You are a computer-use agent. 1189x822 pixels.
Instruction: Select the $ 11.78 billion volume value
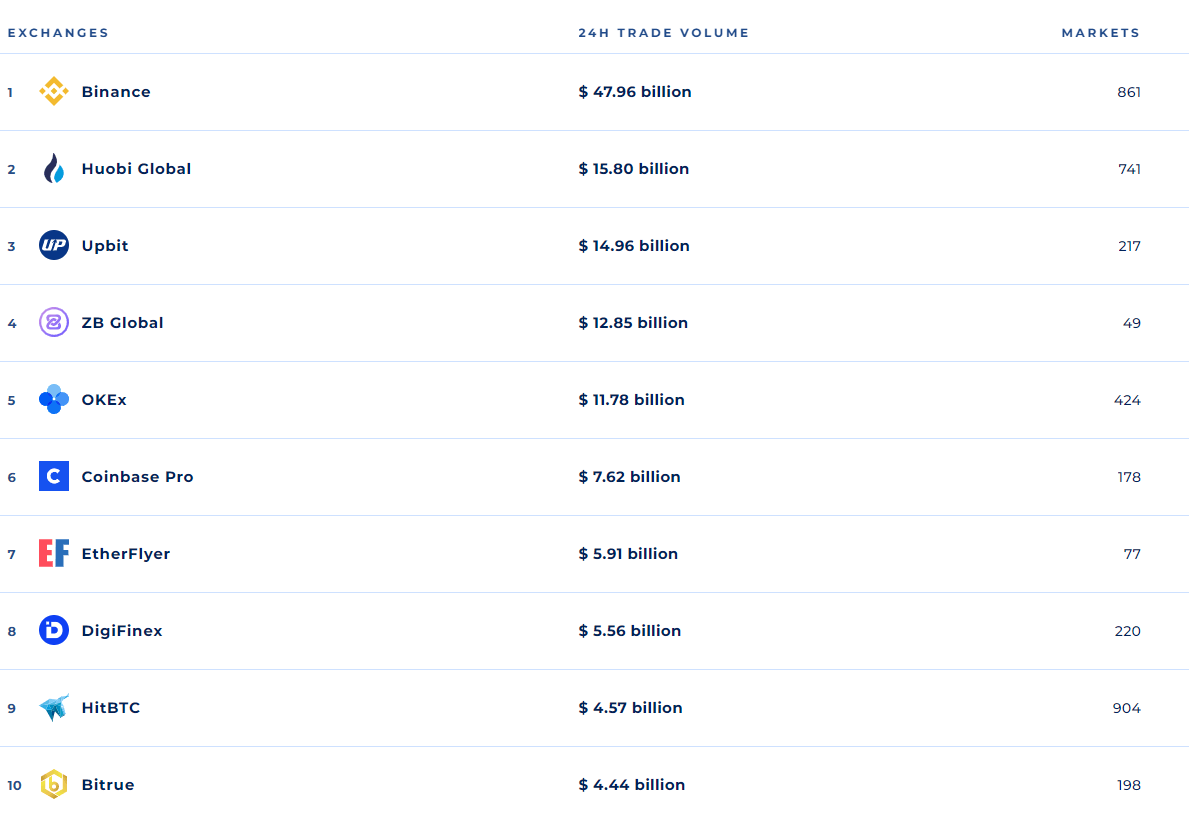[x=632, y=400]
